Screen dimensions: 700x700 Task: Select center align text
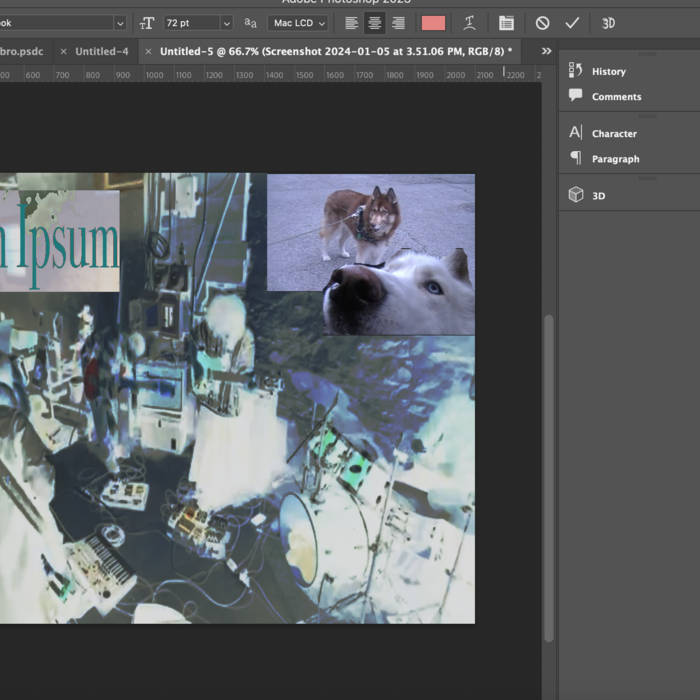[x=375, y=23]
